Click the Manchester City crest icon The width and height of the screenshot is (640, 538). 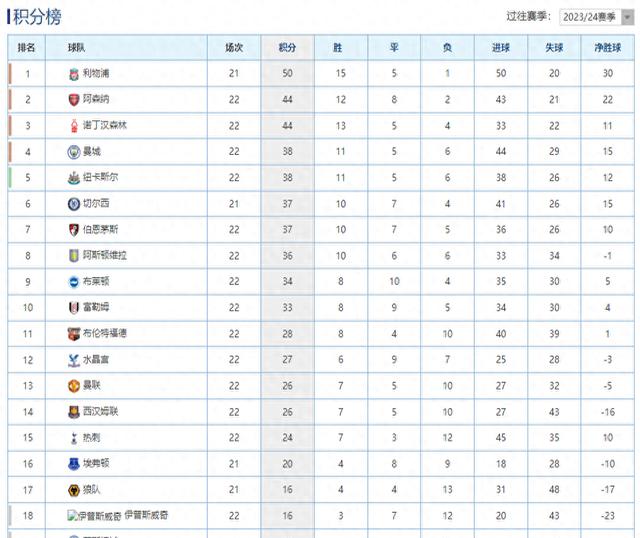(x=74, y=152)
